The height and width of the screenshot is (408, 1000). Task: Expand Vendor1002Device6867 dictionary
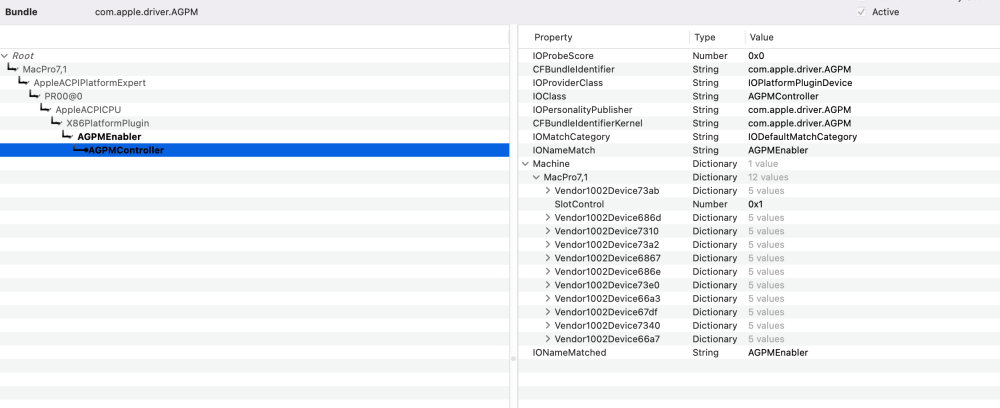[547, 258]
